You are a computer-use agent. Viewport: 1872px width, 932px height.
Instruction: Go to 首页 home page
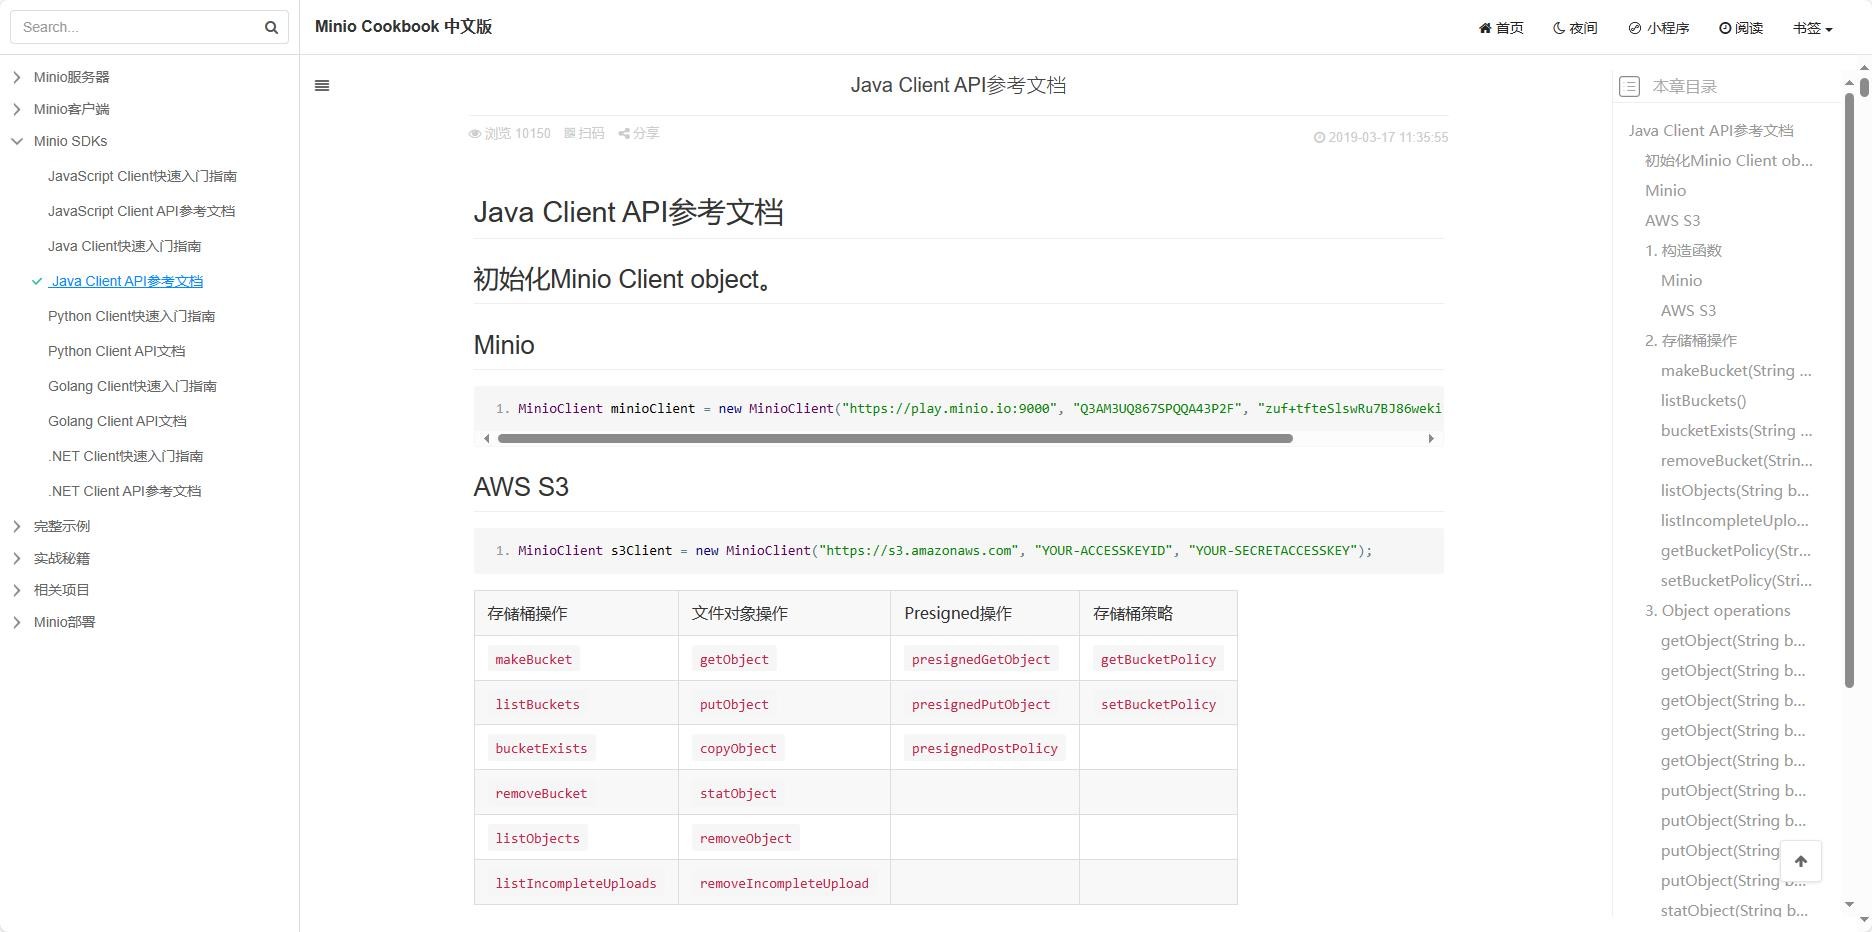(x=1501, y=28)
